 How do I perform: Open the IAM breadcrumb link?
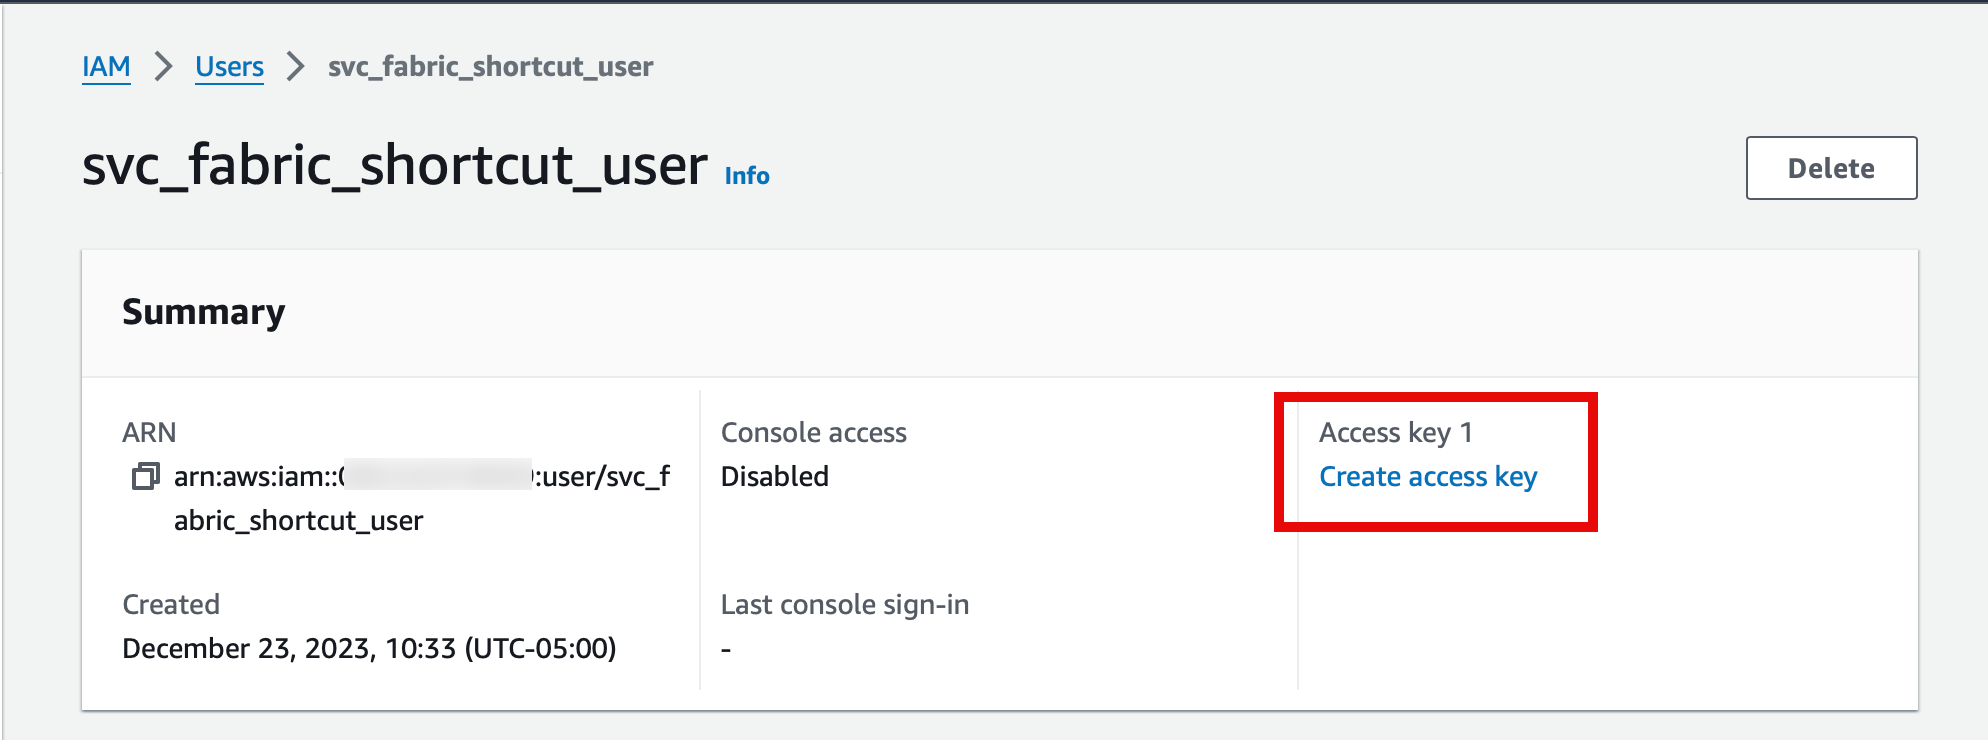click(106, 67)
